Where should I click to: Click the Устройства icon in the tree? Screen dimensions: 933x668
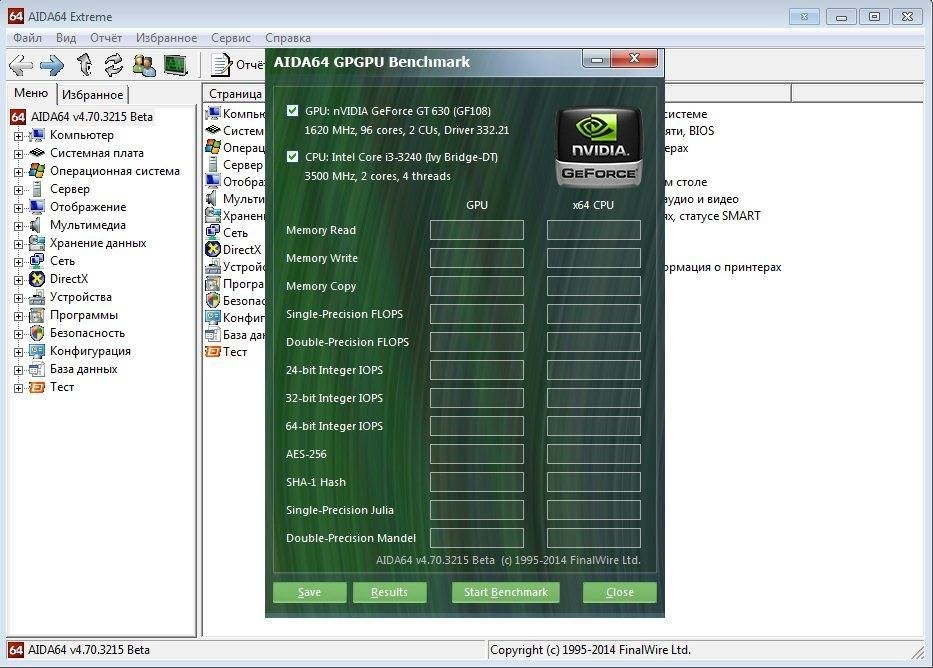tap(36, 297)
